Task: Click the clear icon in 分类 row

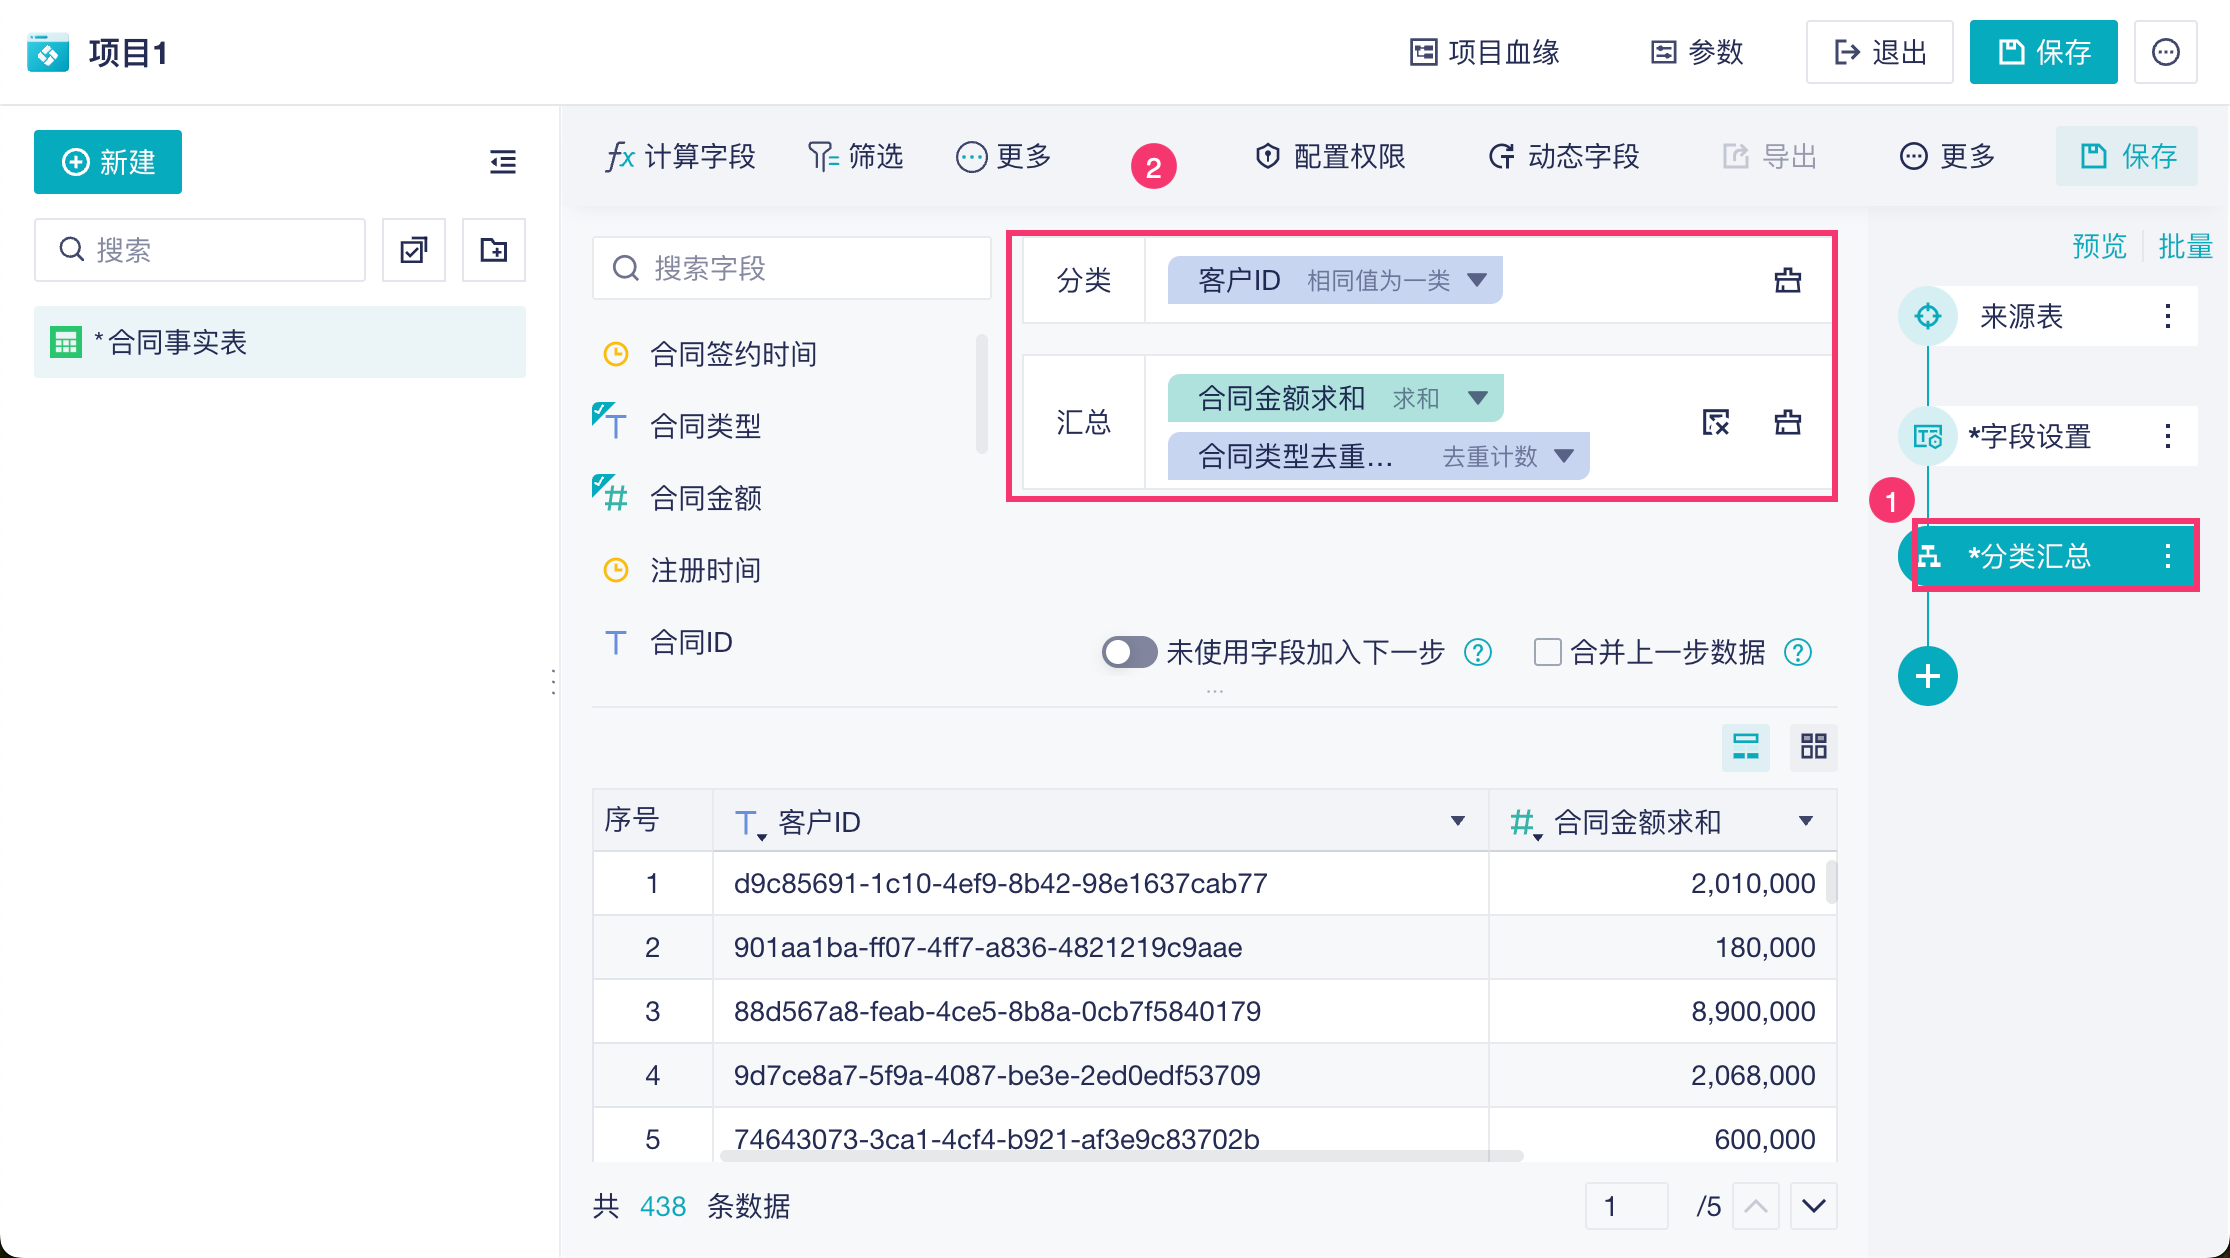Action: [x=1787, y=281]
